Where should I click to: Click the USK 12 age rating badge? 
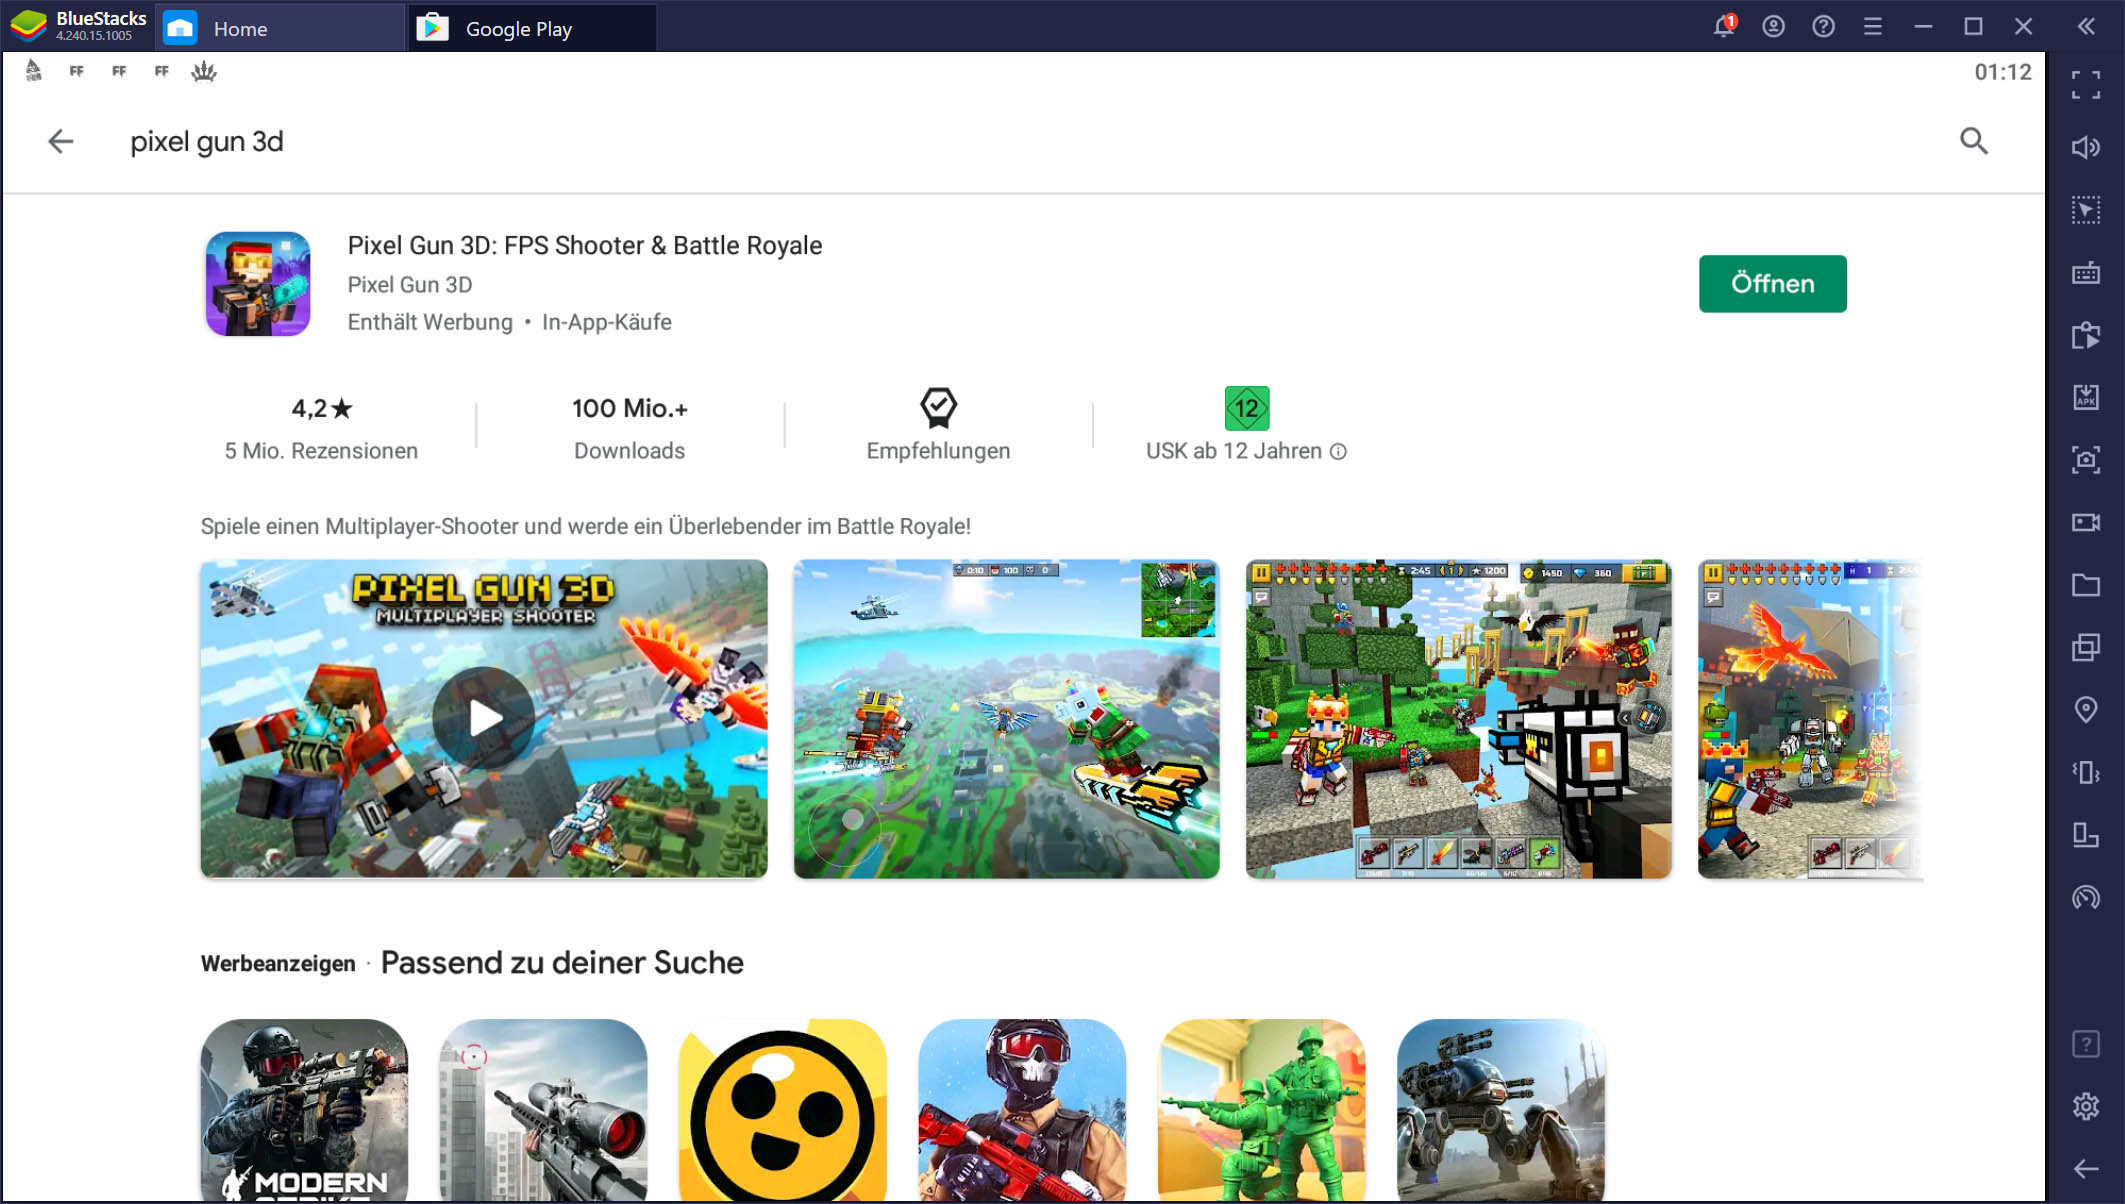1246,408
